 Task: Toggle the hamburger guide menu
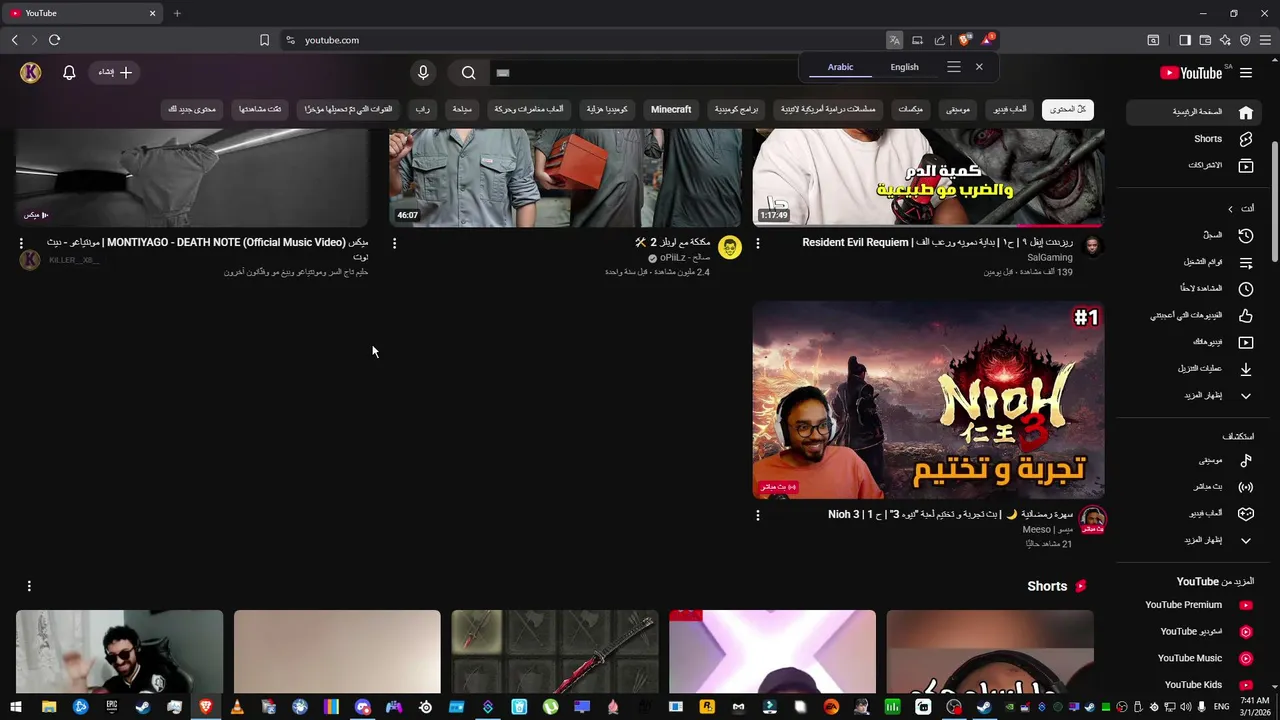1246,73
